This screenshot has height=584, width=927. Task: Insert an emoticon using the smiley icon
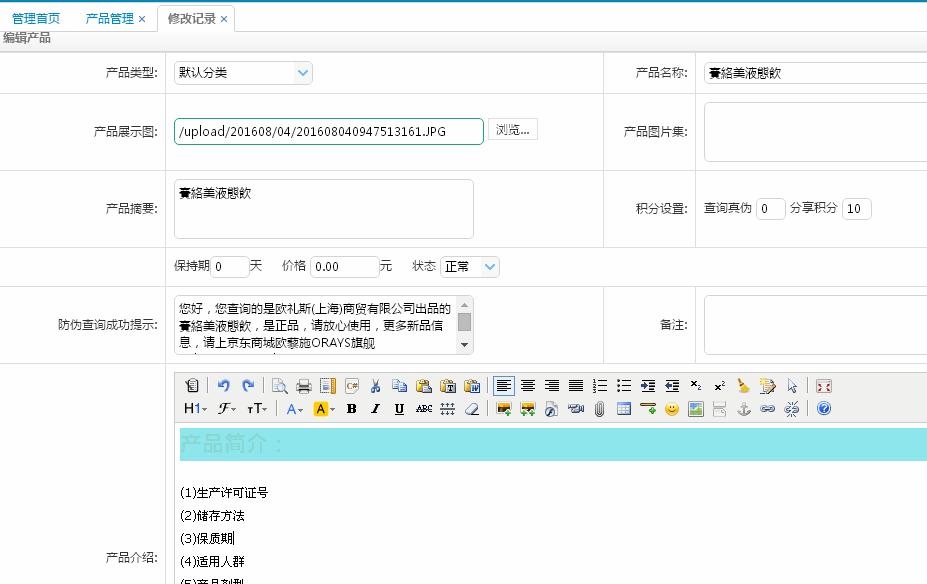[x=672, y=409]
